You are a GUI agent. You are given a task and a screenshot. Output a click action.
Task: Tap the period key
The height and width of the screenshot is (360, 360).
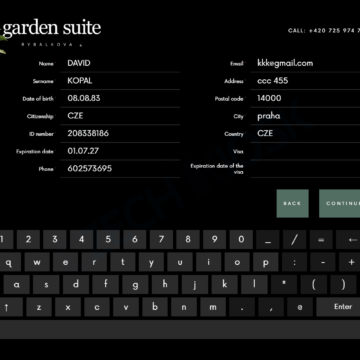tap(242, 307)
